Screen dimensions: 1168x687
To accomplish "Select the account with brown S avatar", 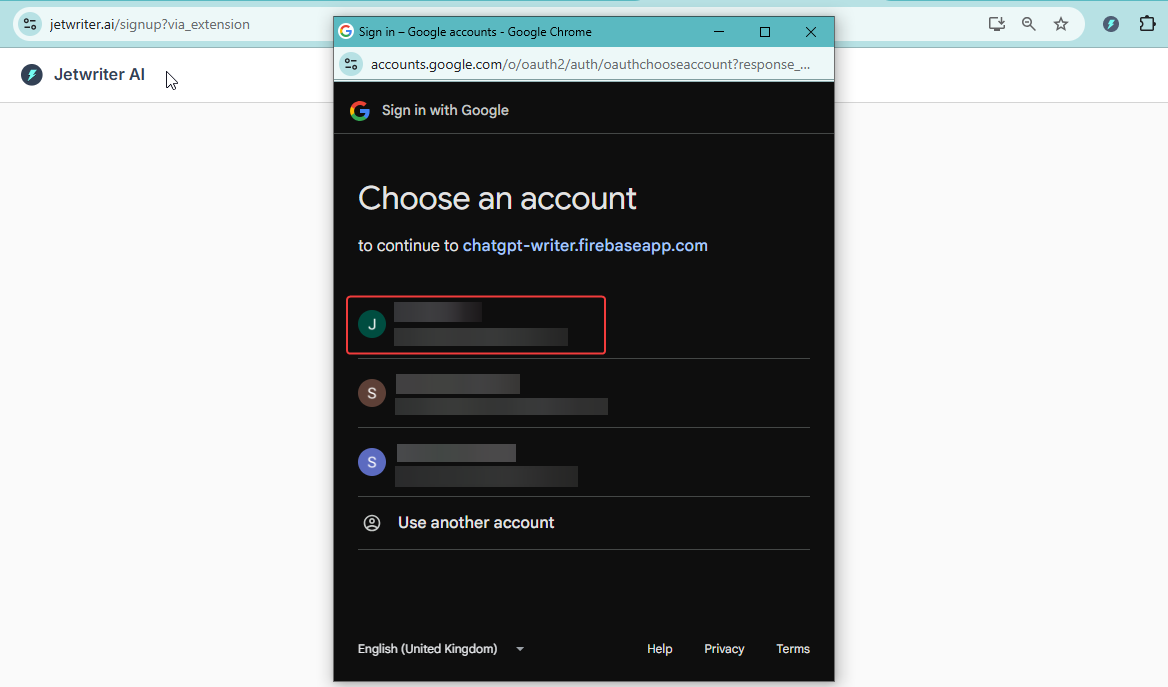I will [584, 393].
